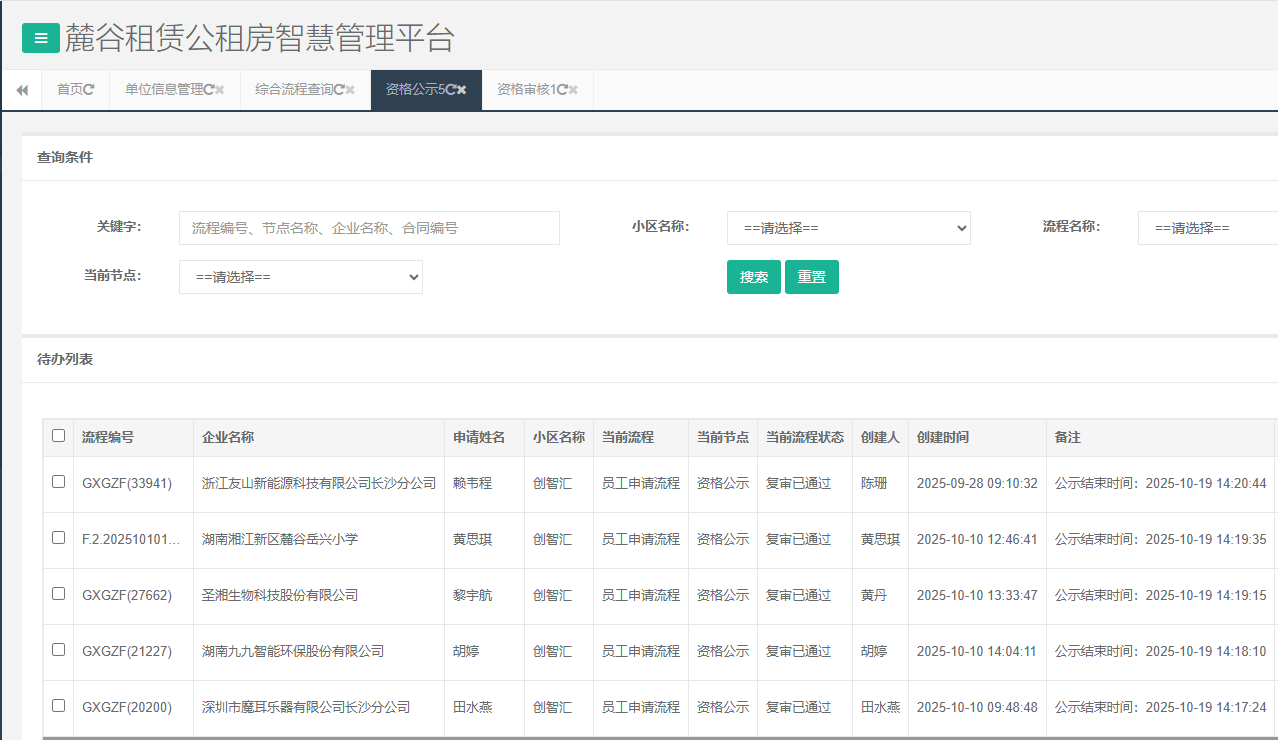Tick the select-all checkbox in table header
Viewport: 1278px width, 740px height.
coord(58,436)
